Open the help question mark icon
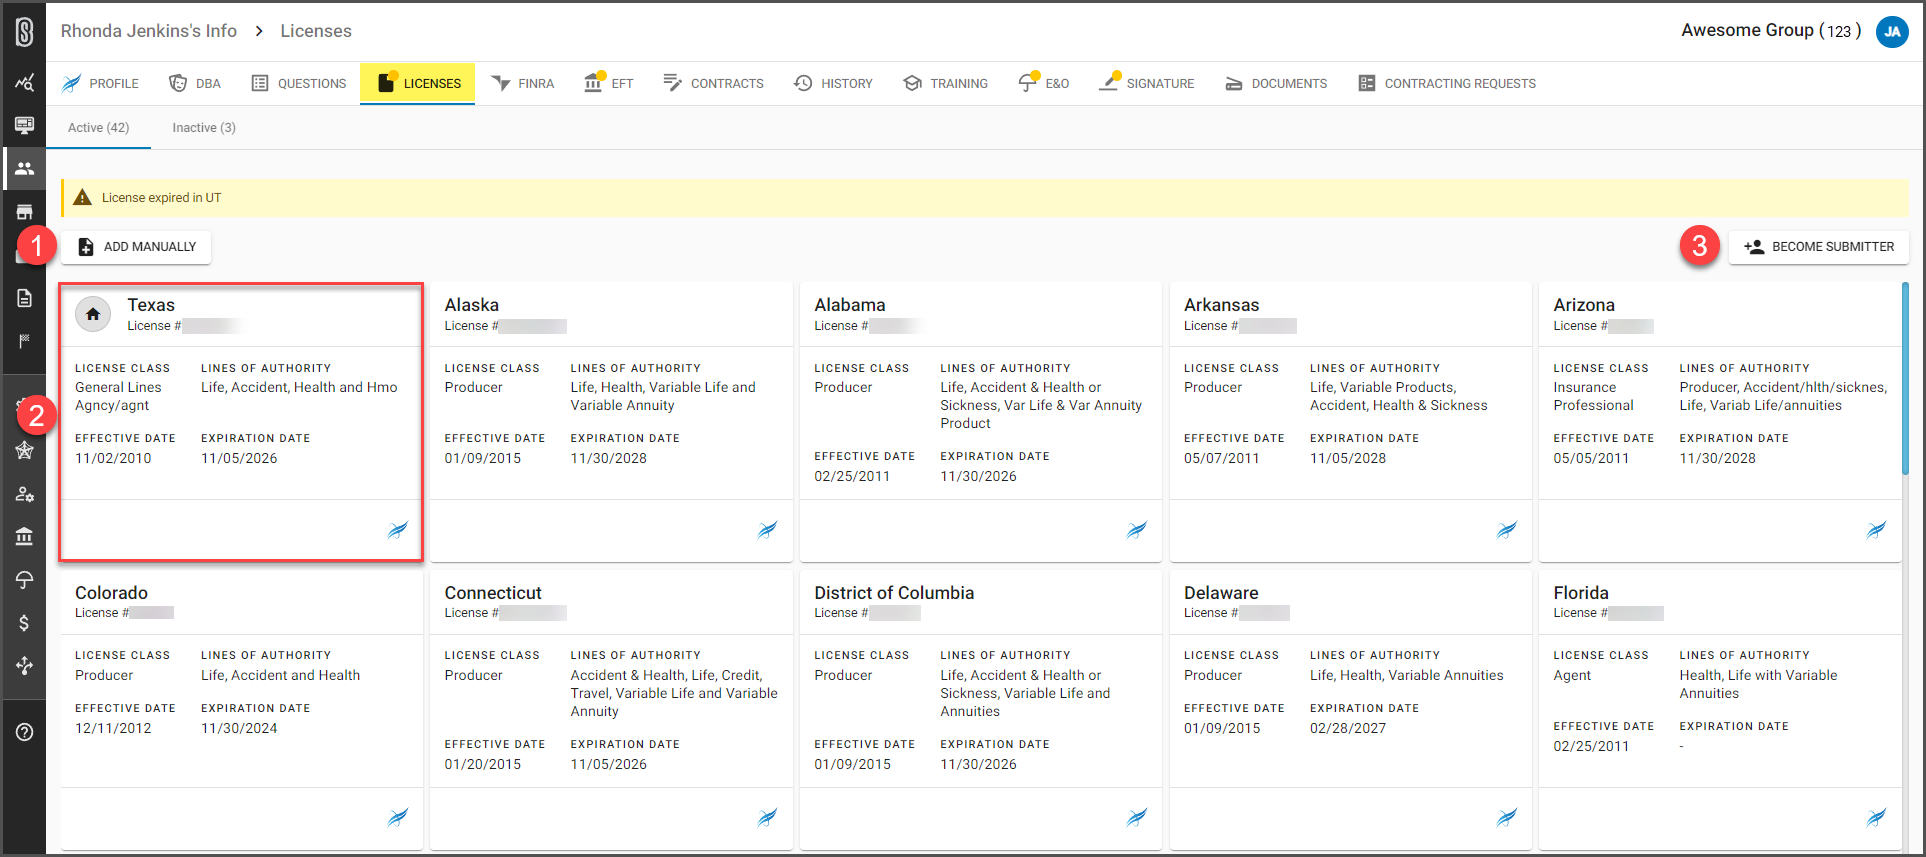The width and height of the screenshot is (1926, 857). pyautogui.click(x=24, y=732)
